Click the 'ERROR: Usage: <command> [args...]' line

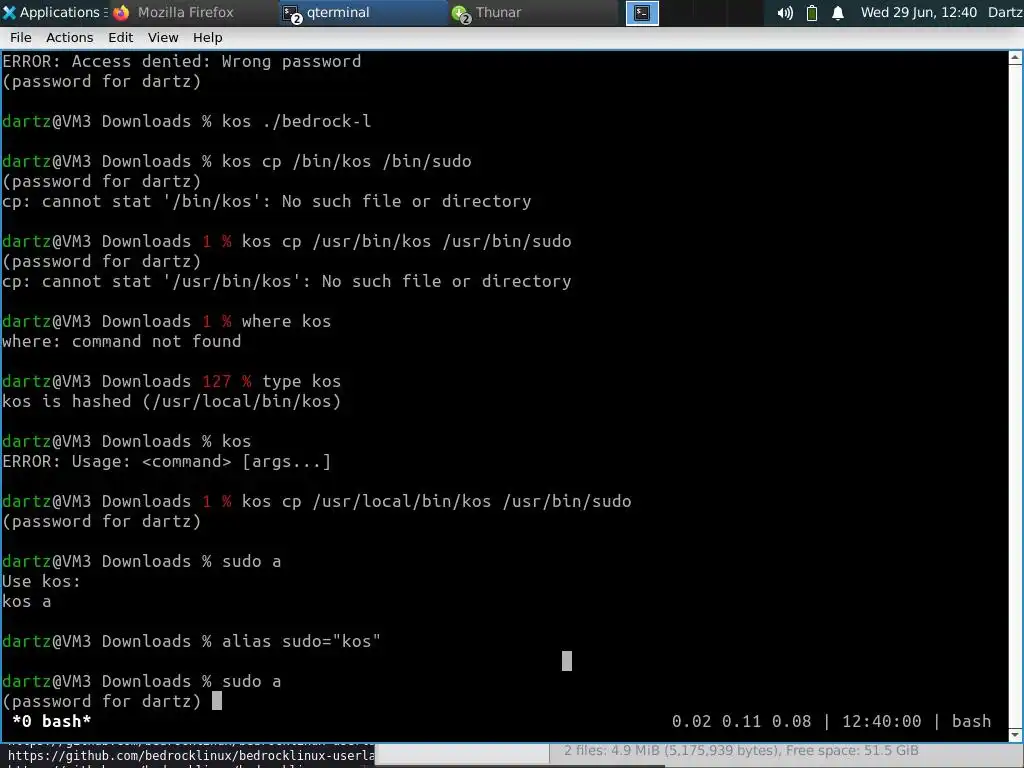[x=167, y=462]
